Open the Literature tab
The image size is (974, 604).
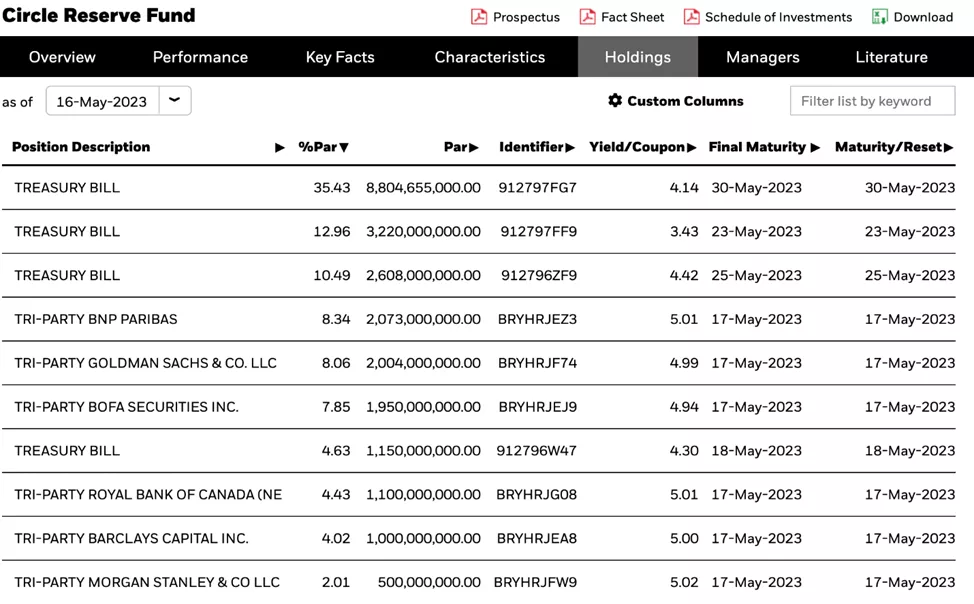click(x=891, y=57)
